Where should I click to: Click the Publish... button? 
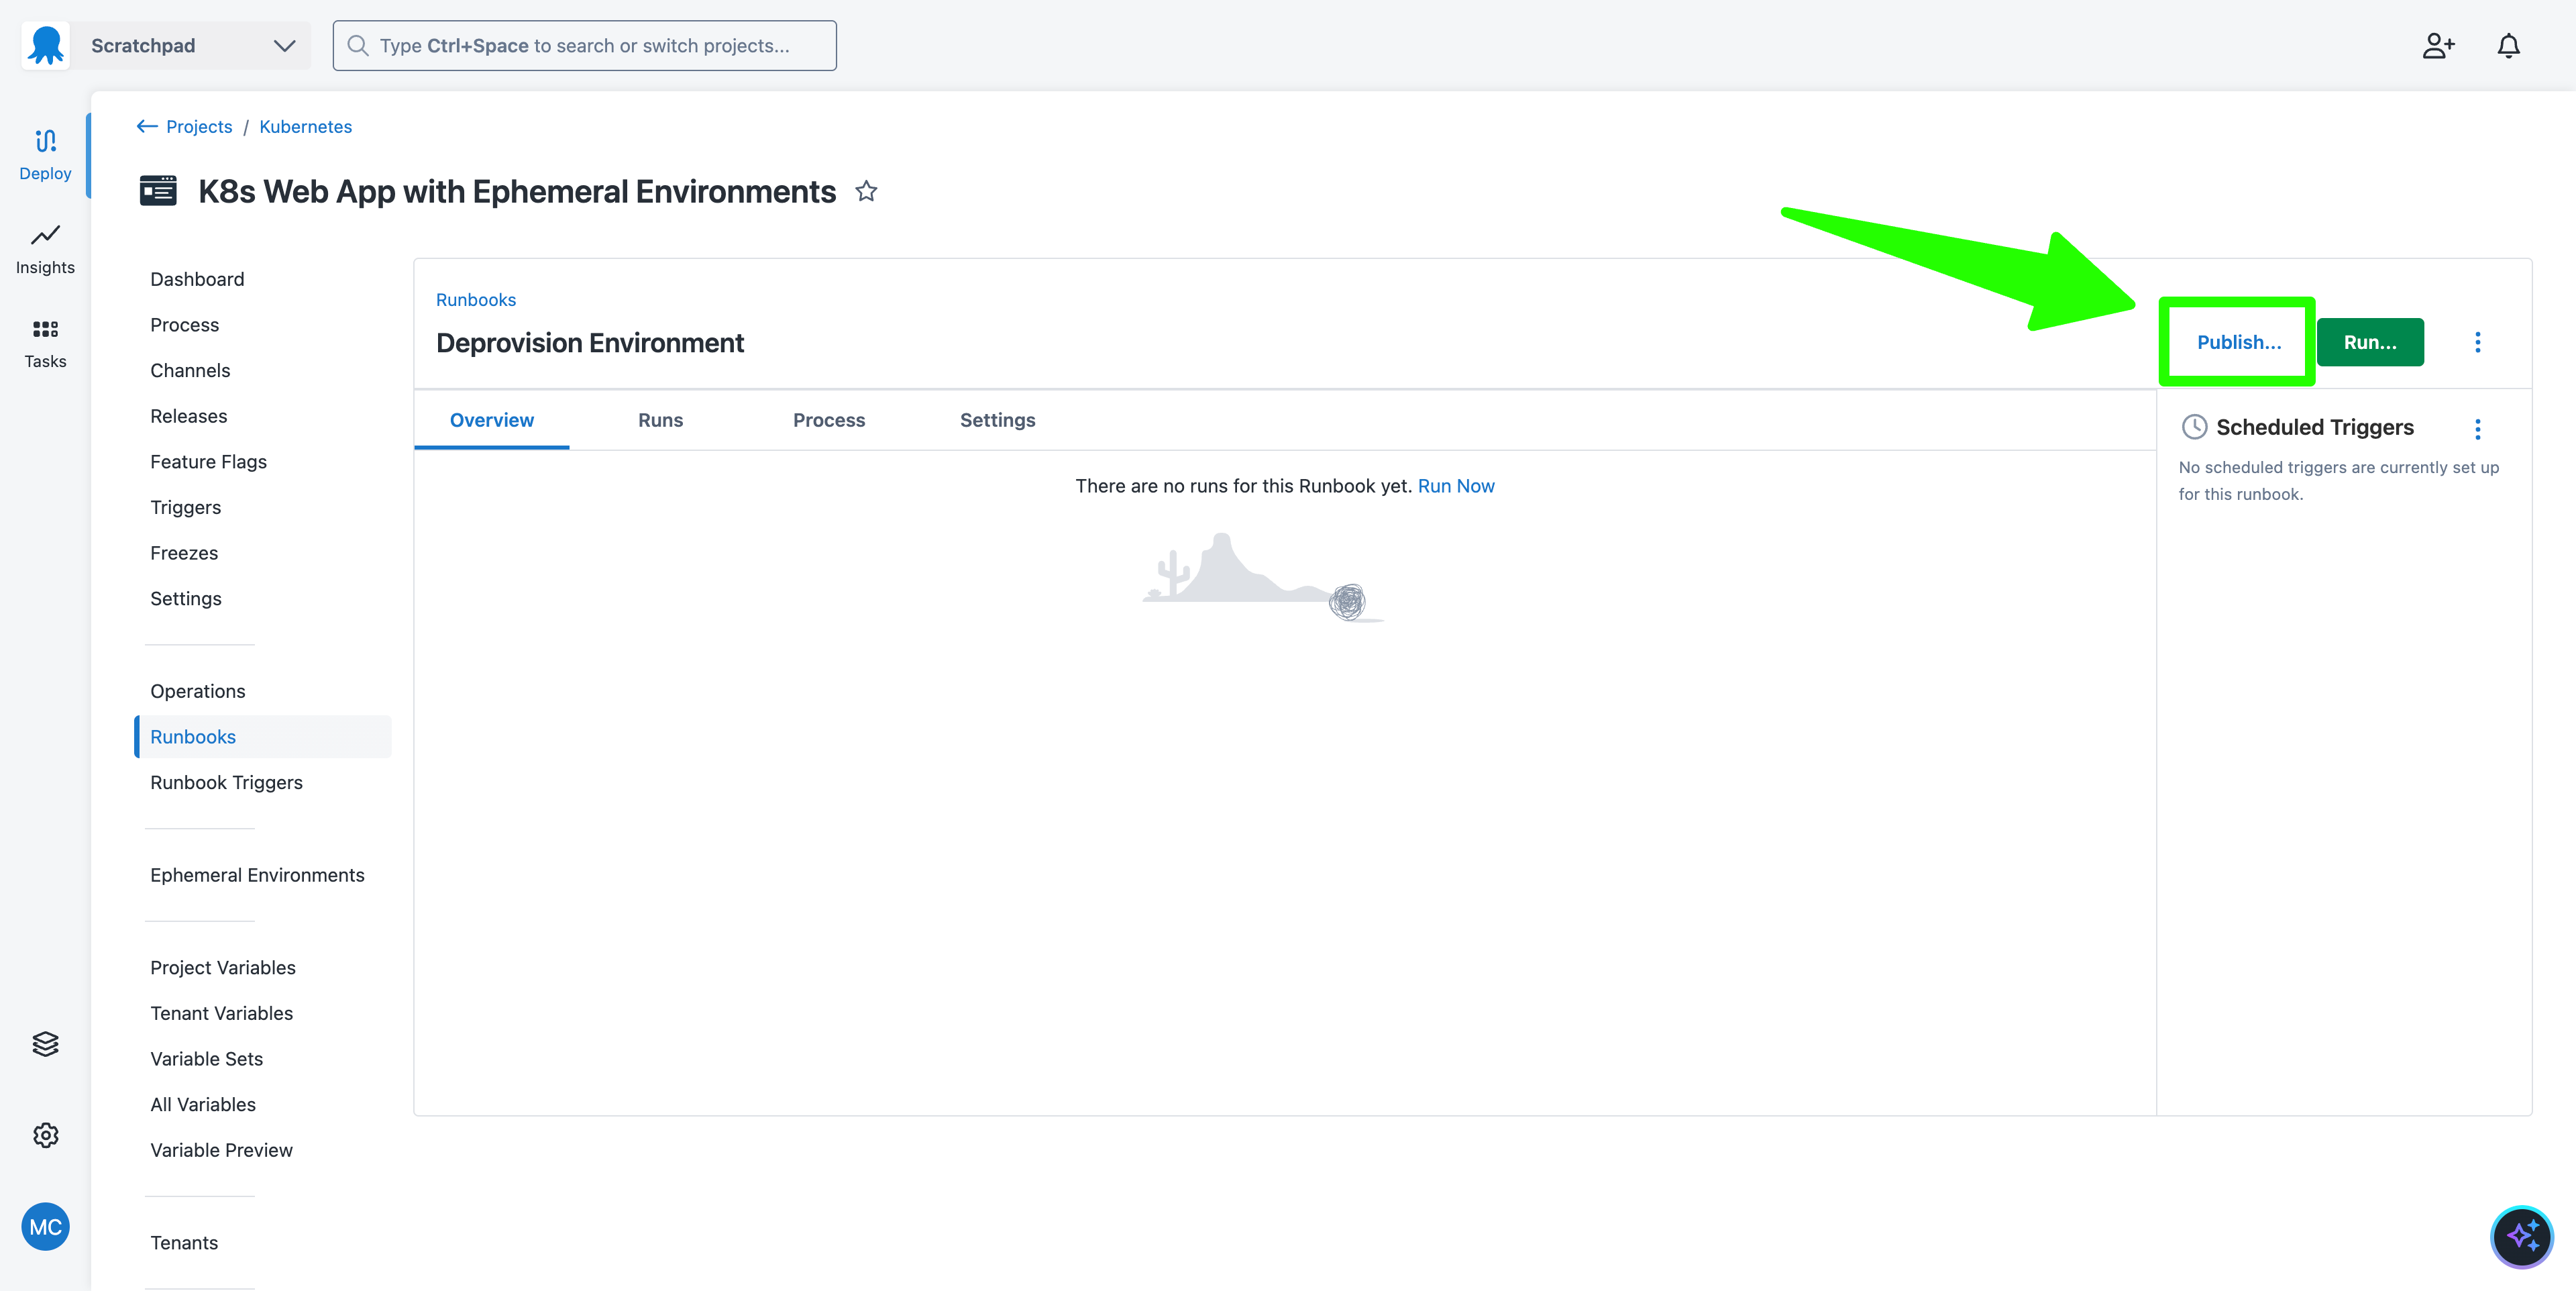(x=2239, y=342)
